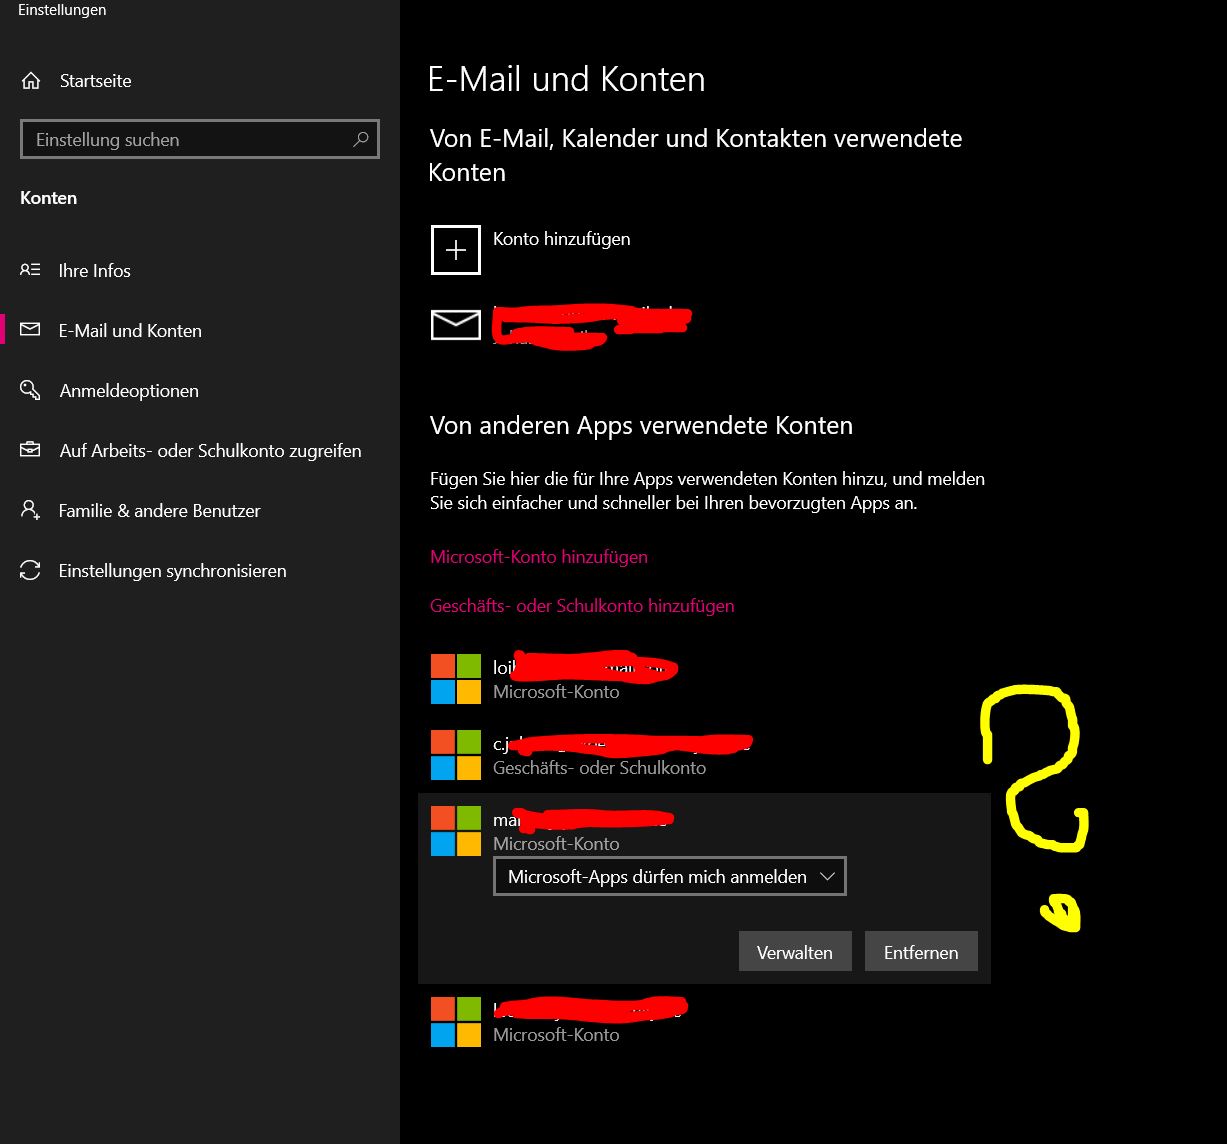Viewport: 1227px width, 1144px height.
Task: Open Familie & andere Benutzer
Action: tap(159, 510)
